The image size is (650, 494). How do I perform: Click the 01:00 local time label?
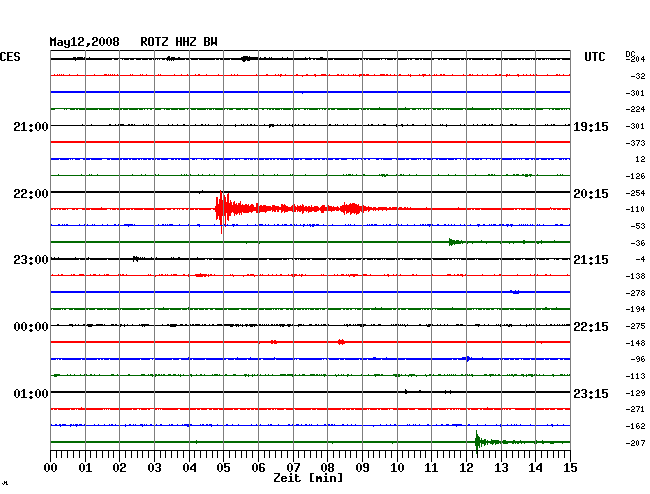[31, 393]
